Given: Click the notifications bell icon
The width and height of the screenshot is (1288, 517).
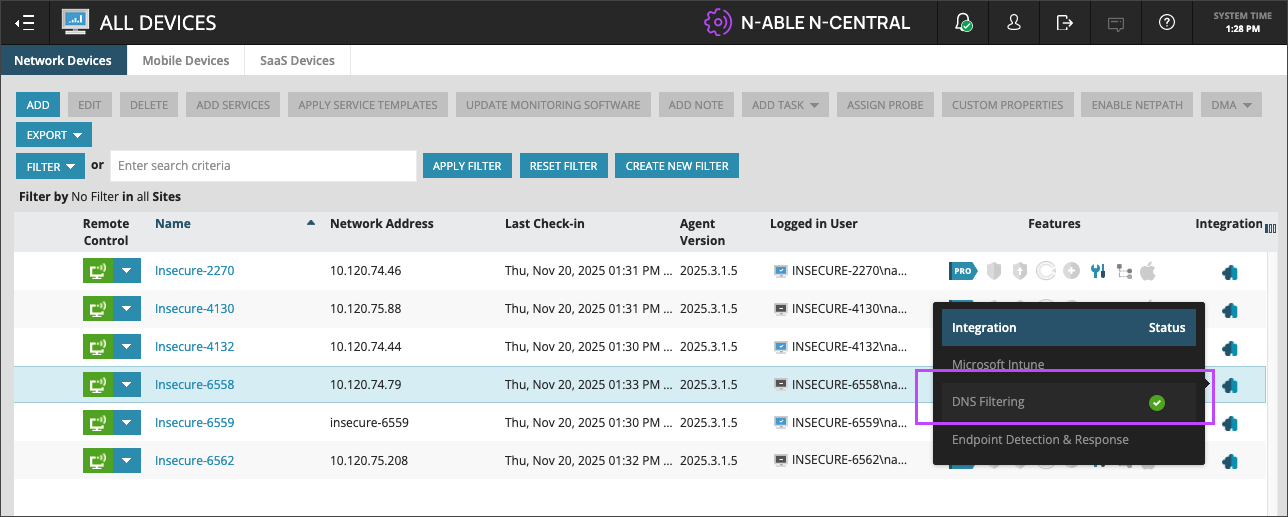Looking at the screenshot, I should [x=964, y=22].
